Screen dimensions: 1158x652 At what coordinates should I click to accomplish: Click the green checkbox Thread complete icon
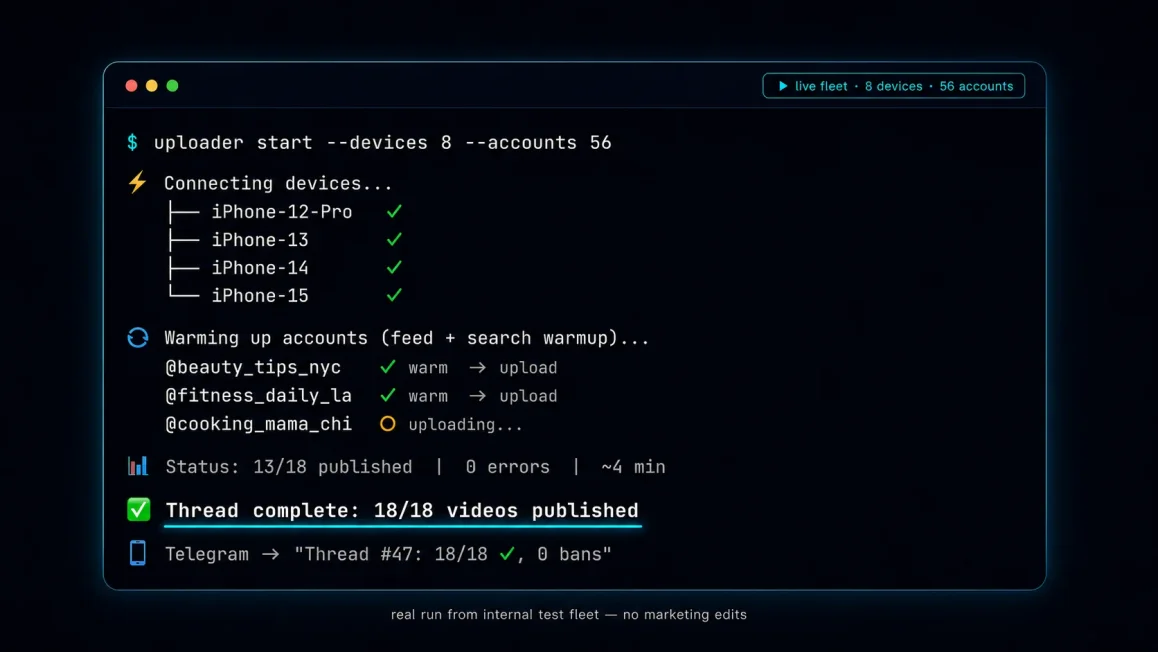tap(138, 509)
